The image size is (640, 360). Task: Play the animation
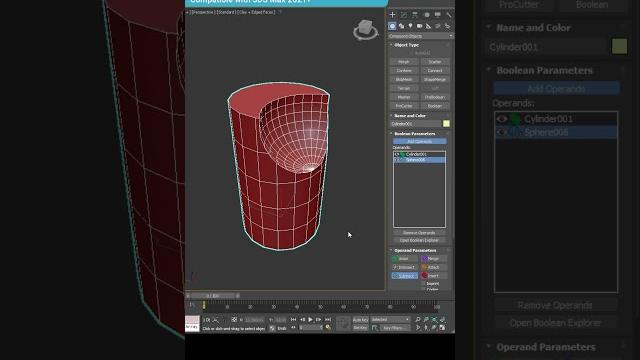pos(310,320)
